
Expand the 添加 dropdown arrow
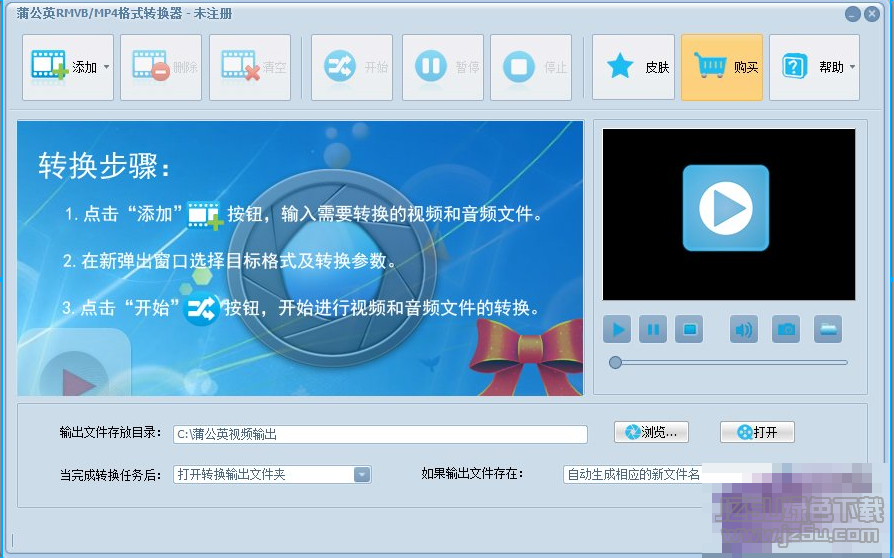107,67
